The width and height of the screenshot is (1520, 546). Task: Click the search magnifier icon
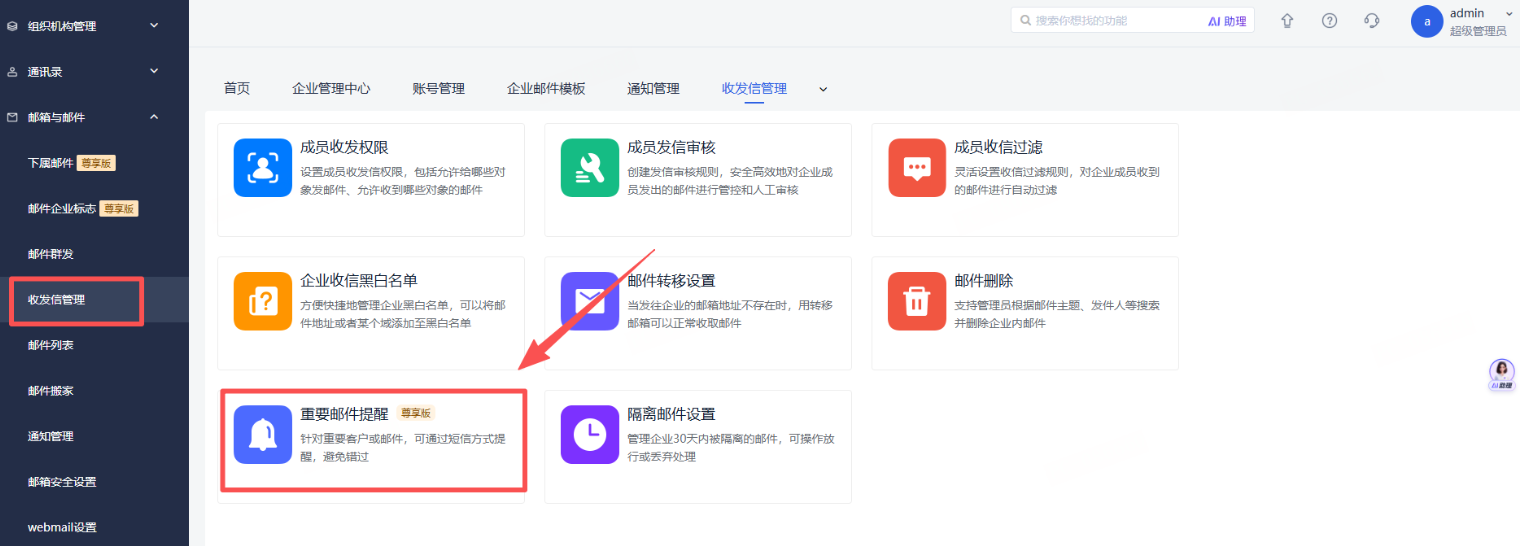click(1025, 20)
